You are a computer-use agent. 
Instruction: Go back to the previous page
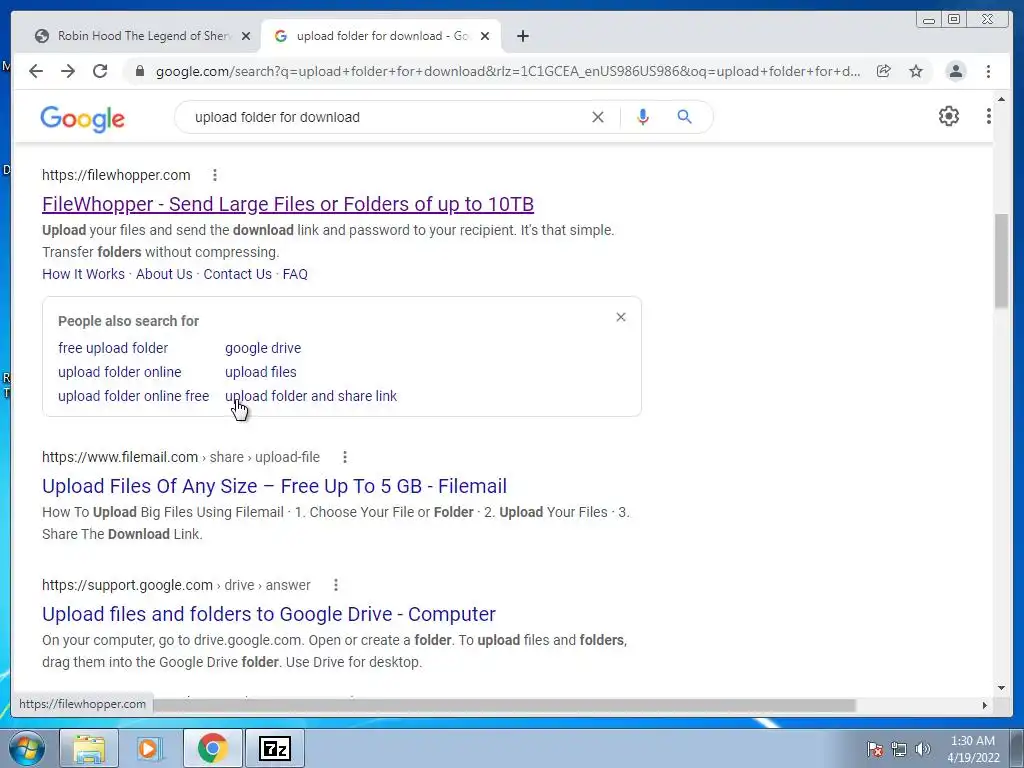pyautogui.click(x=36, y=71)
